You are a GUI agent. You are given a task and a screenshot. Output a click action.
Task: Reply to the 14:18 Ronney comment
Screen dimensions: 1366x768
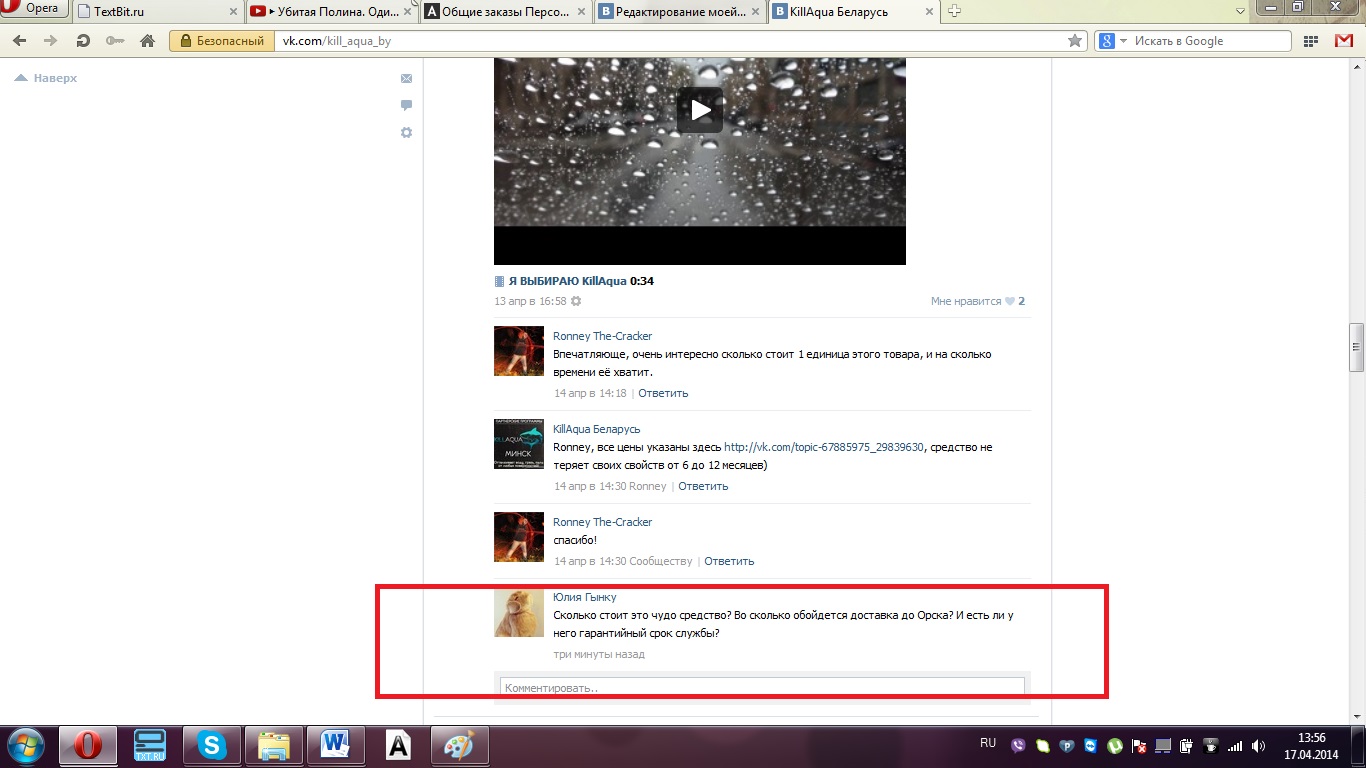(663, 393)
